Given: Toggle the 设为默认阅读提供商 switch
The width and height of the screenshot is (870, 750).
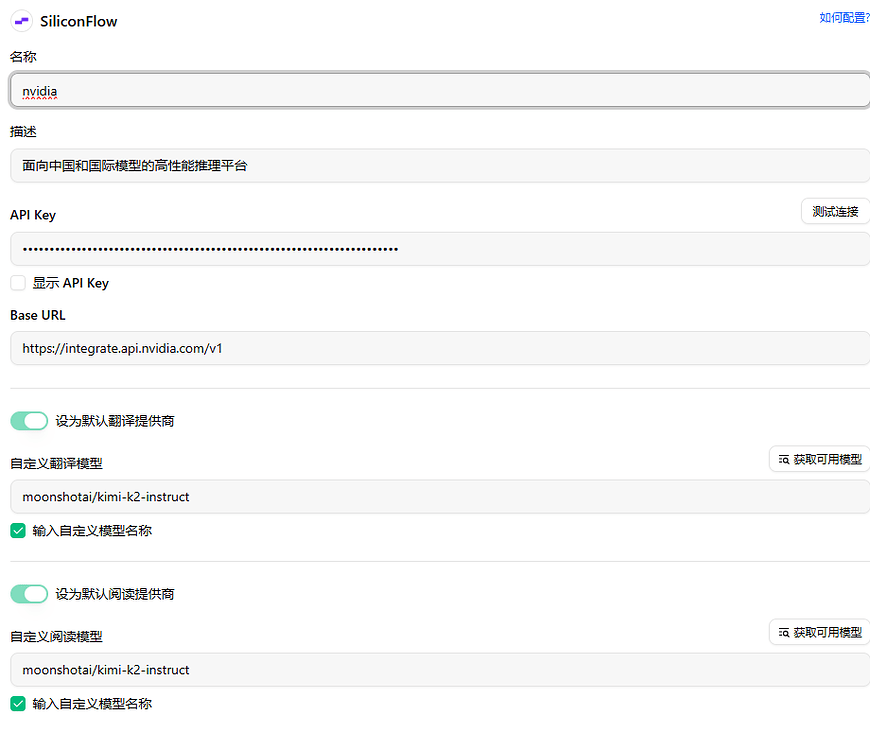Looking at the screenshot, I should point(29,594).
